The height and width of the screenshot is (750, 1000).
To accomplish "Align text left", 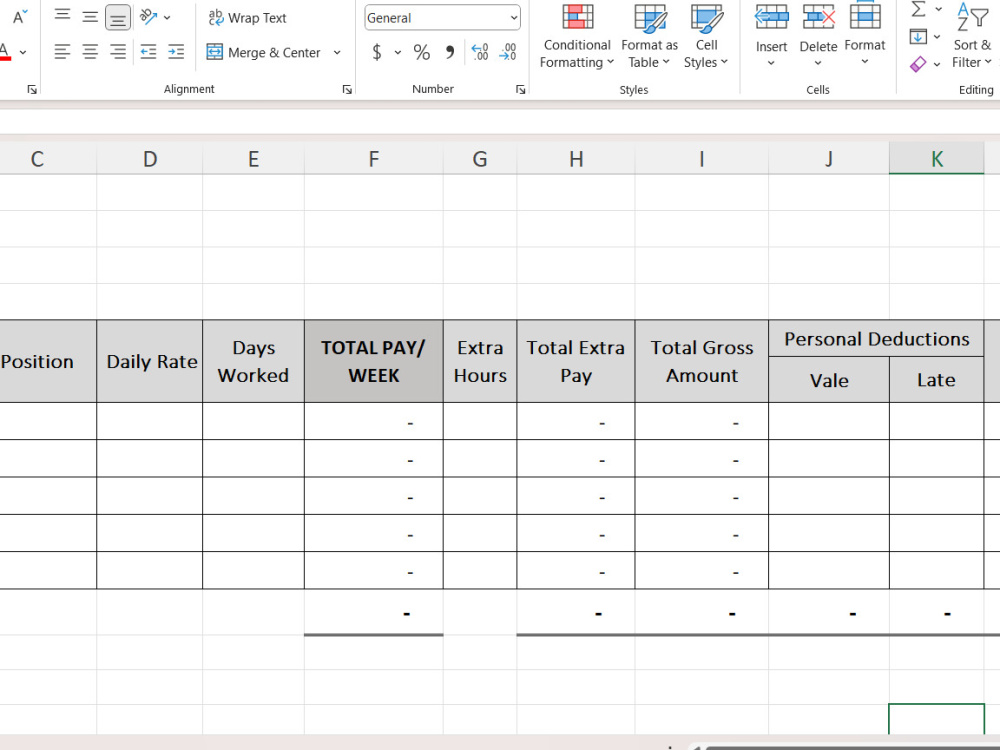I will click(62, 52).
